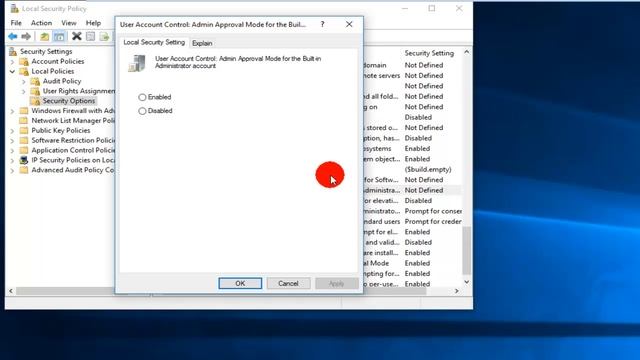The width and height of the screenshot is (640, 360).
Task: Click the Export List toolbar icon
Action: (x=104, y=36)
